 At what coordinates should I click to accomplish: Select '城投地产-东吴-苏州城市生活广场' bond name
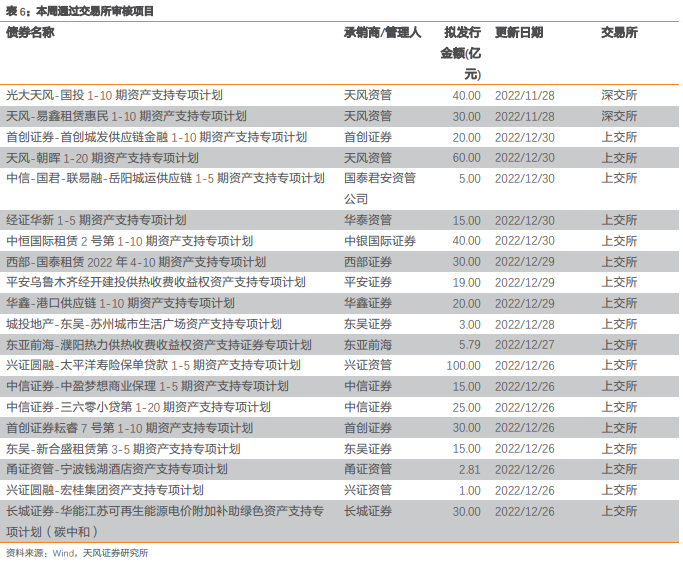tap(144, 324)
